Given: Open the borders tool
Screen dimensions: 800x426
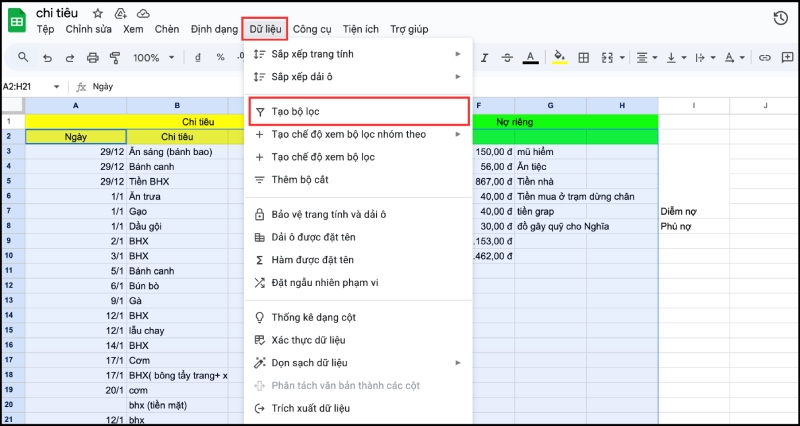Looking at the screenshot, I should pos(583,58).
